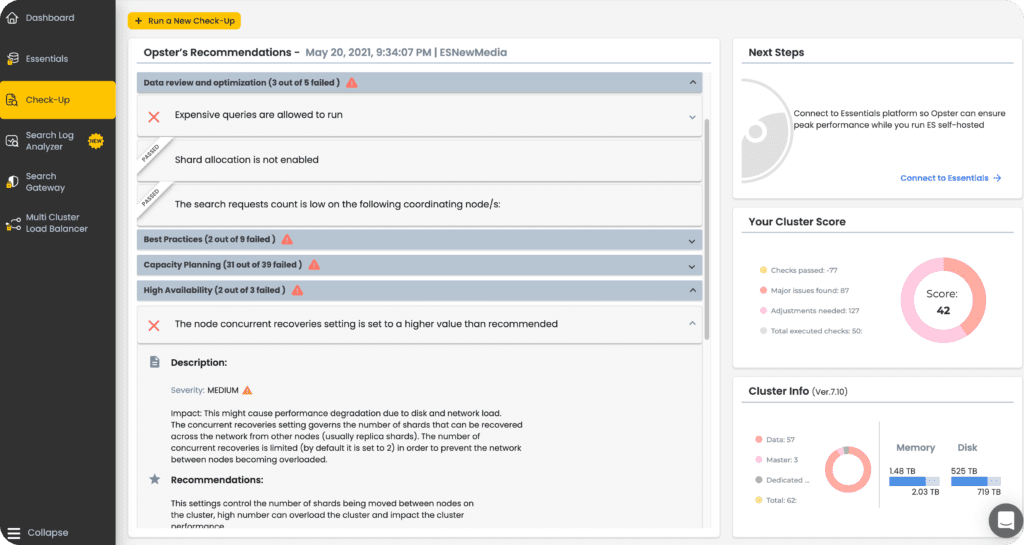Click the Memory usage bar
The height and width of the screenshot is (545, 1024).
tap(914, 481)
